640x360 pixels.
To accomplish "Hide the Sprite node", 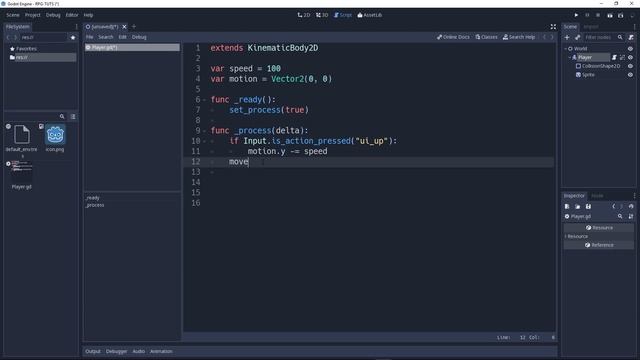I will [x=630, y=75].
